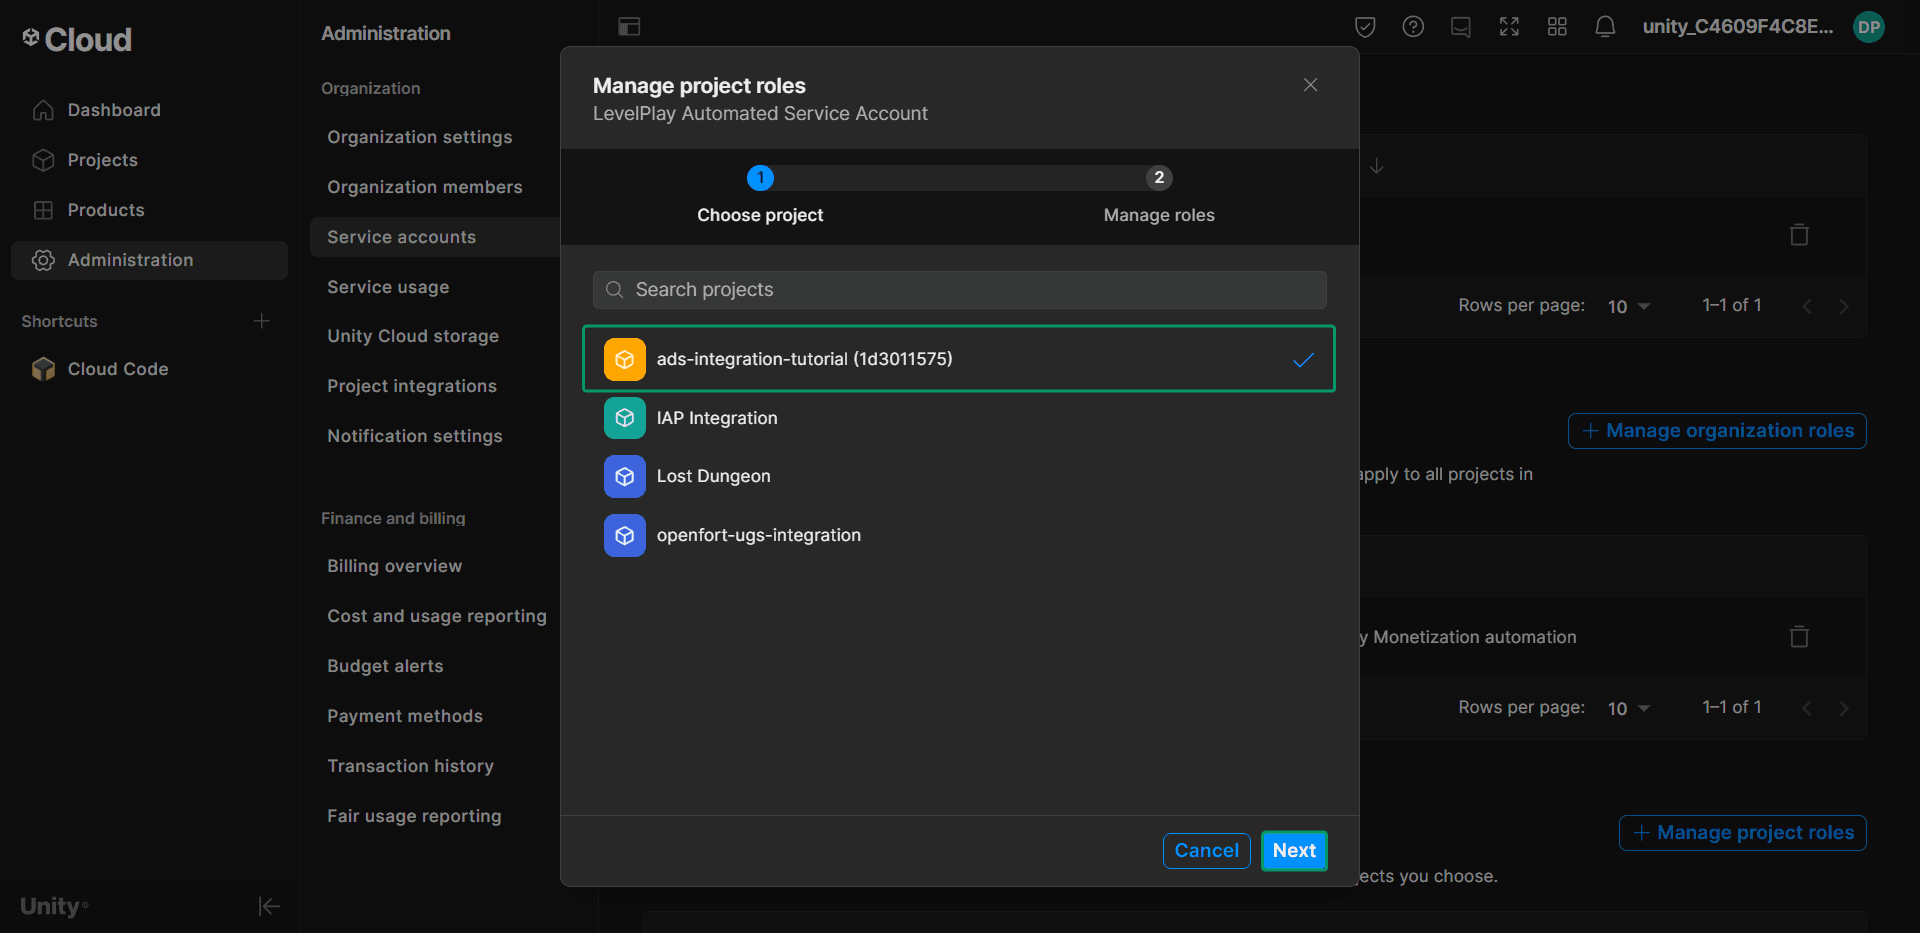Click the Next button in the dialog
Image resolution: width=1920 pixels, height=933 pixels.
(1294, 850)
